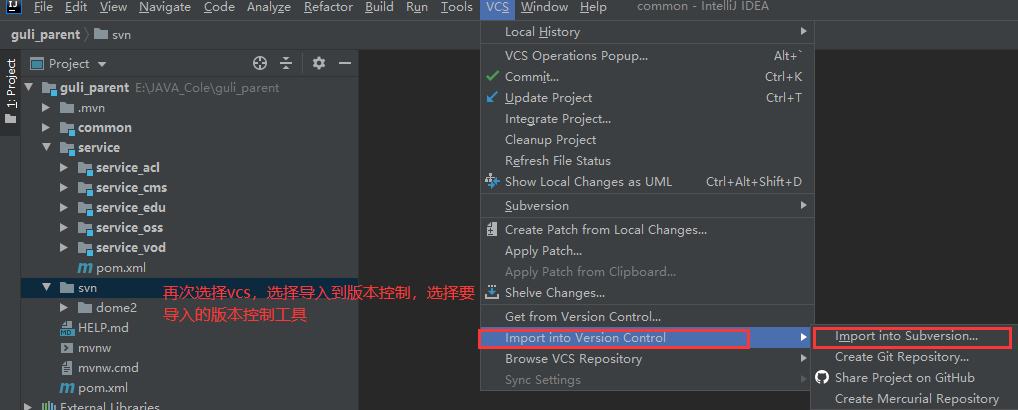This screenshot has height=410, width=1018.
Task: Click the Create Patch icon
Action: [x=493, y=230]
